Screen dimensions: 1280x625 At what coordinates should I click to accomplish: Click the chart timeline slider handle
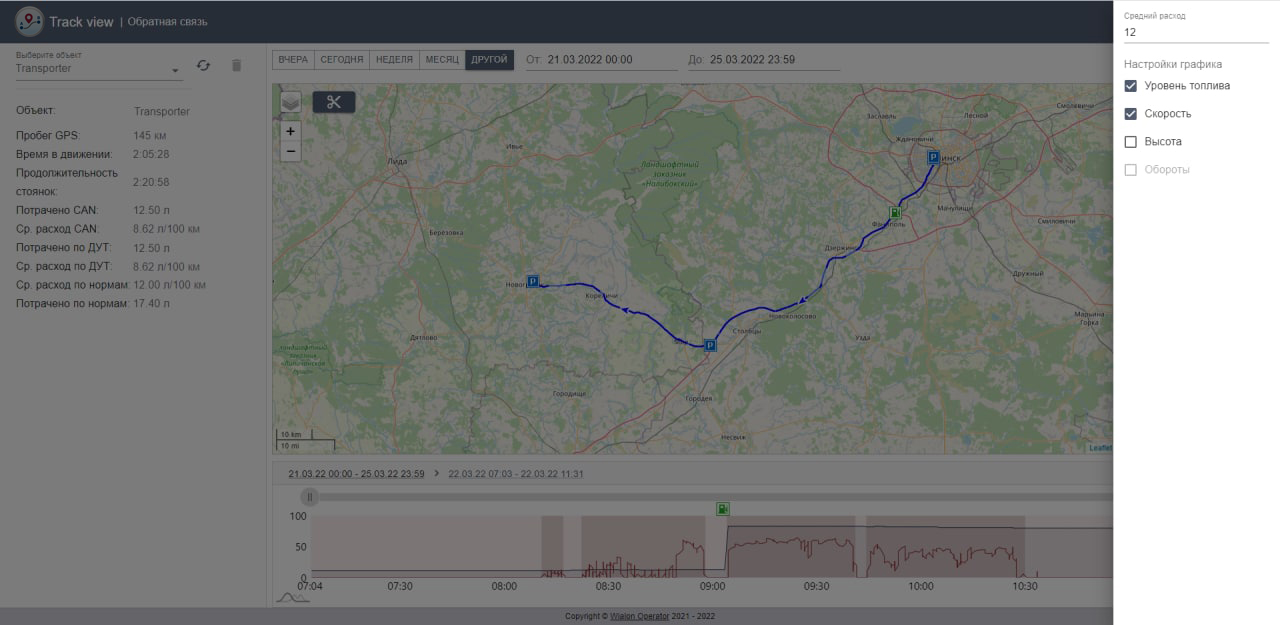pos(310,497)
